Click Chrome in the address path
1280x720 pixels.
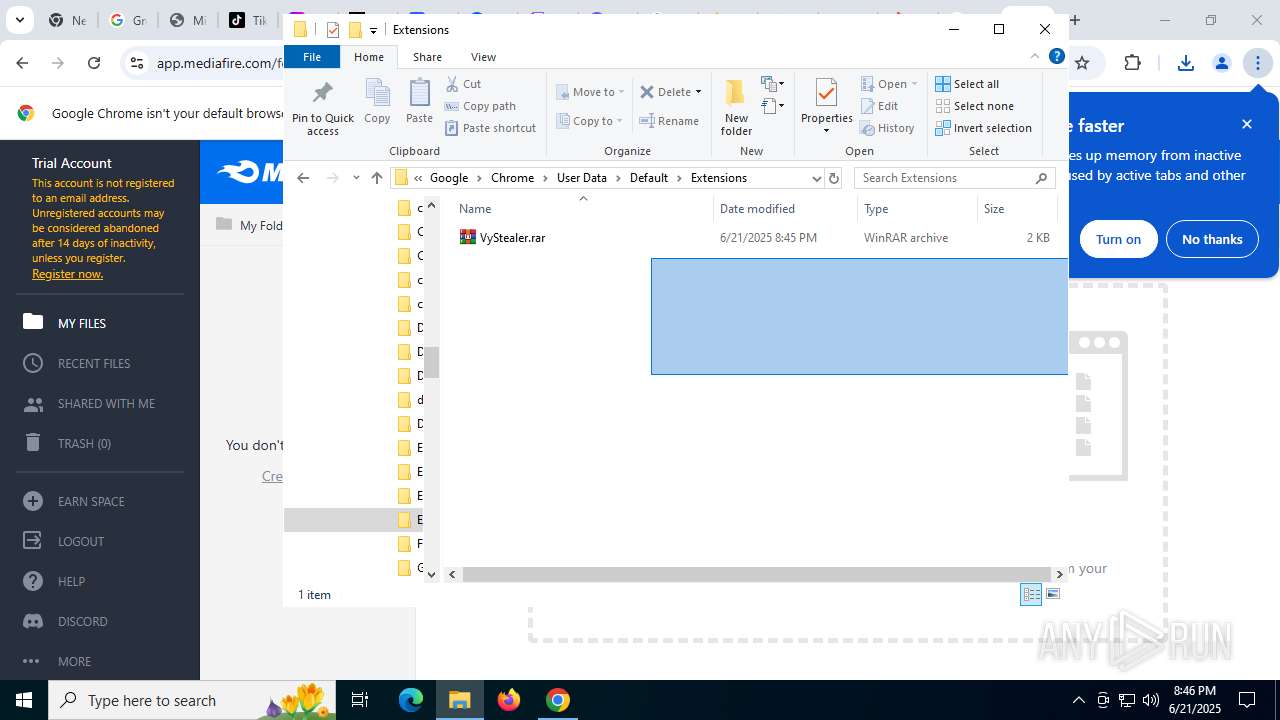point(512,178)
